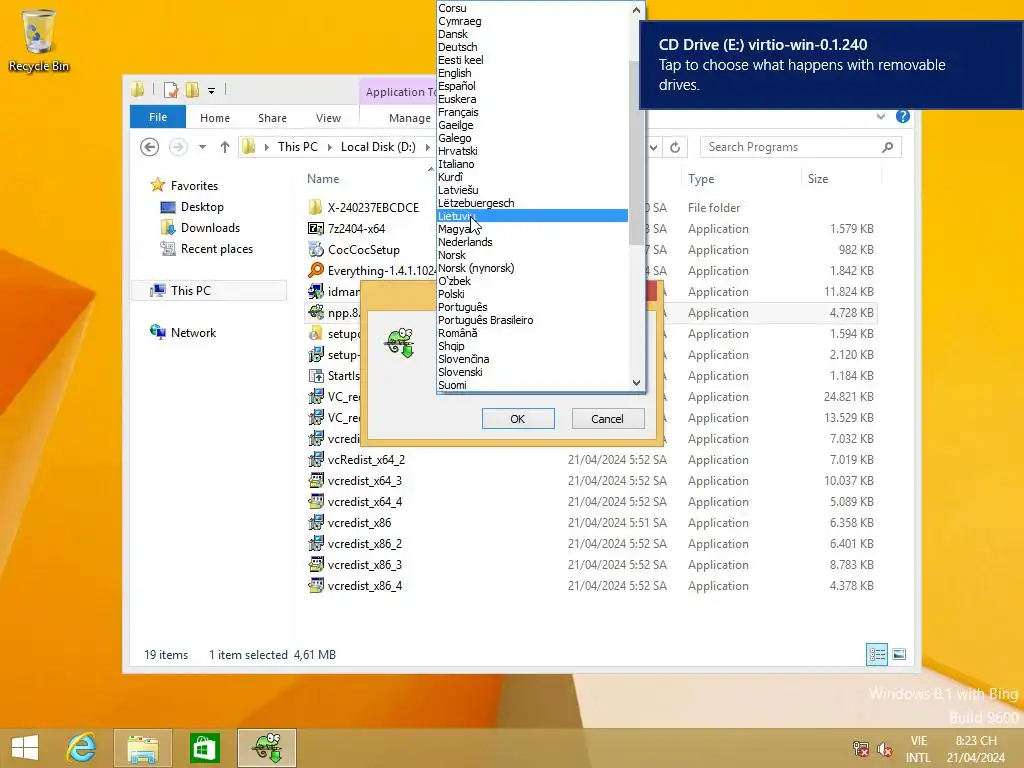Refresh the Explorer folder view
The image size is (1024, 768).
(675, 147)
